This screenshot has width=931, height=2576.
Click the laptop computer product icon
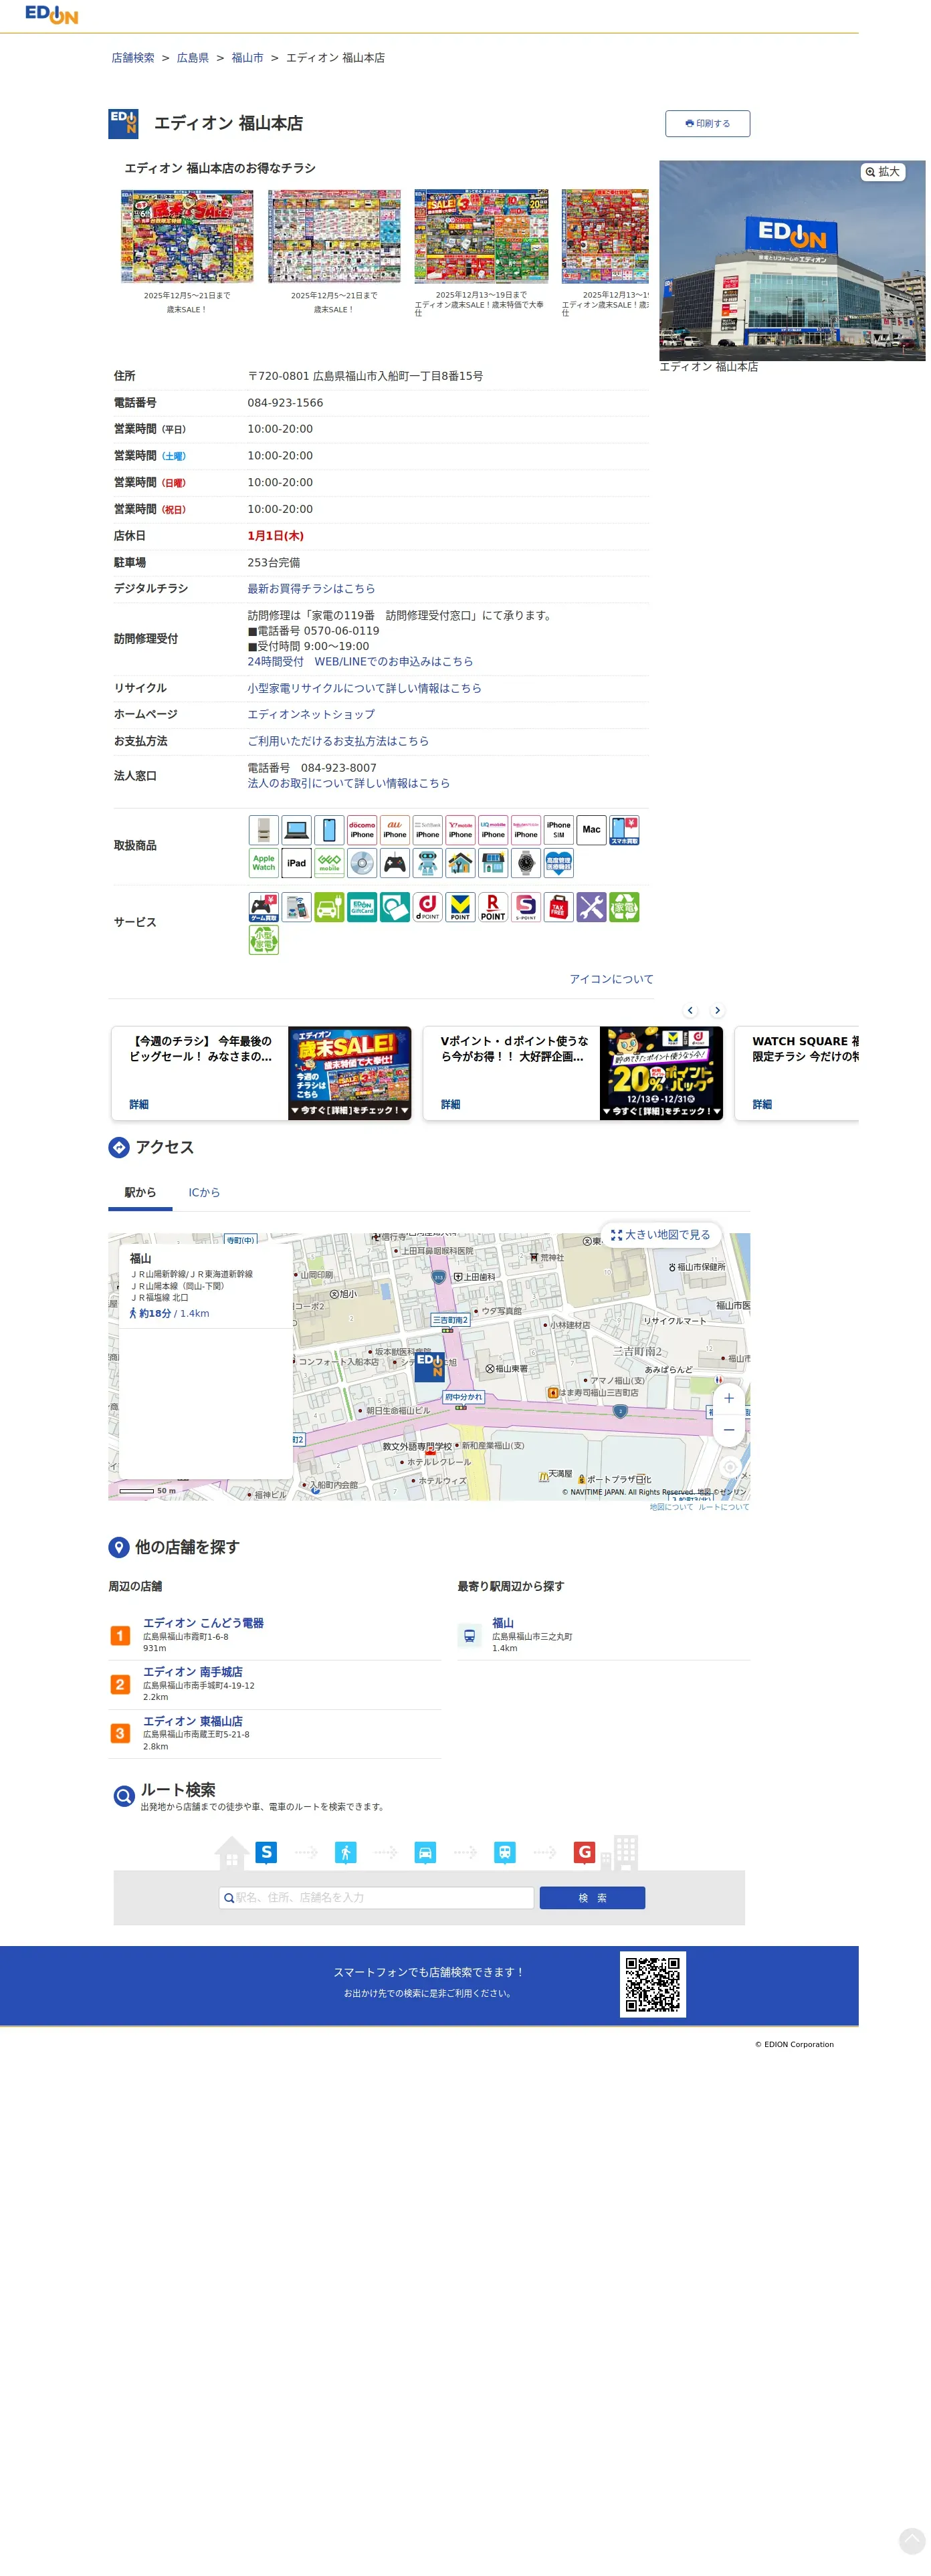coord(296,829)
